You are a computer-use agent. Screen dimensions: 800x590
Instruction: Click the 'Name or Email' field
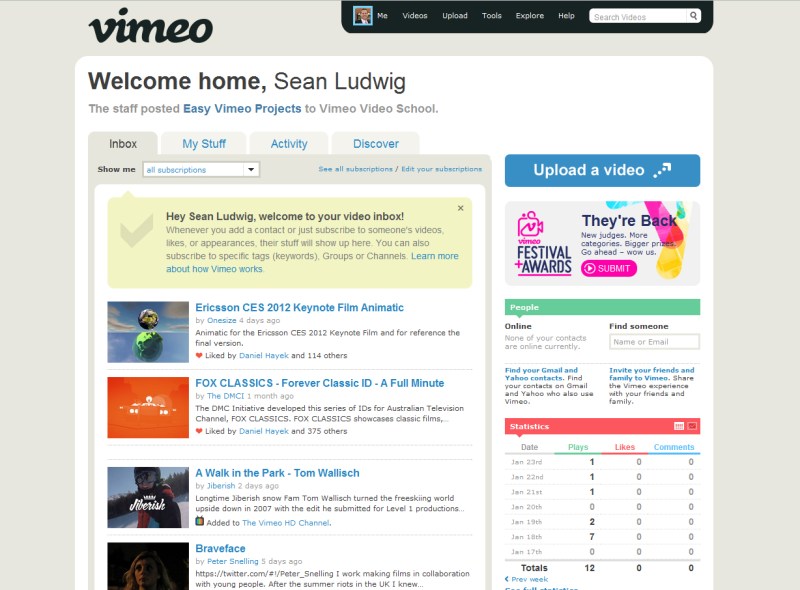[x=654, y=342]
